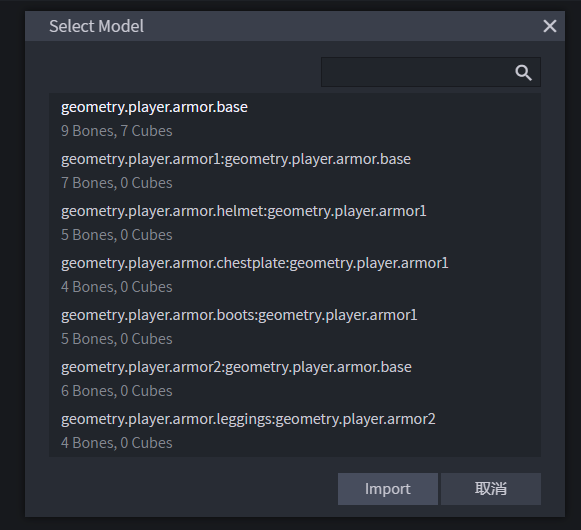The width and height of the screenshot is (581, 530).
Task: Focus the model search input field
Action: [x=431, y=72]
